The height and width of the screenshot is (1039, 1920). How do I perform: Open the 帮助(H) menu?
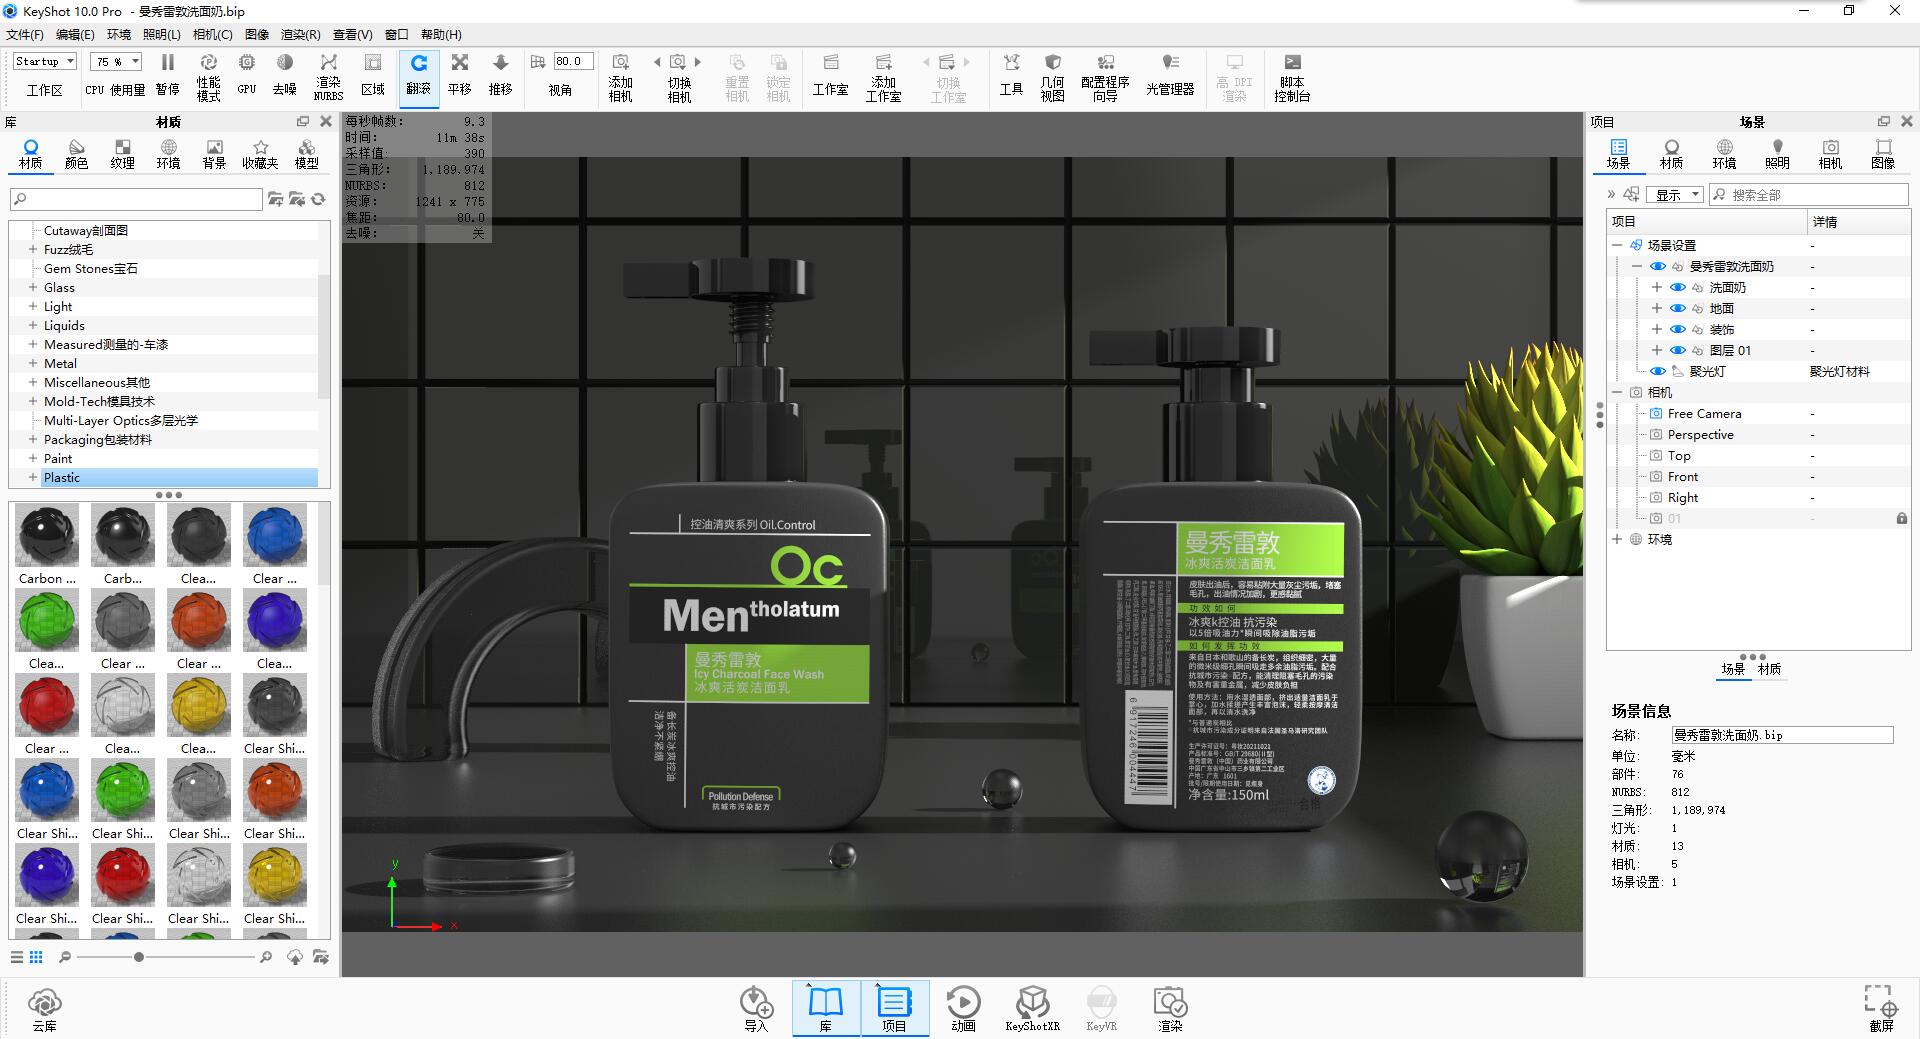441,35
